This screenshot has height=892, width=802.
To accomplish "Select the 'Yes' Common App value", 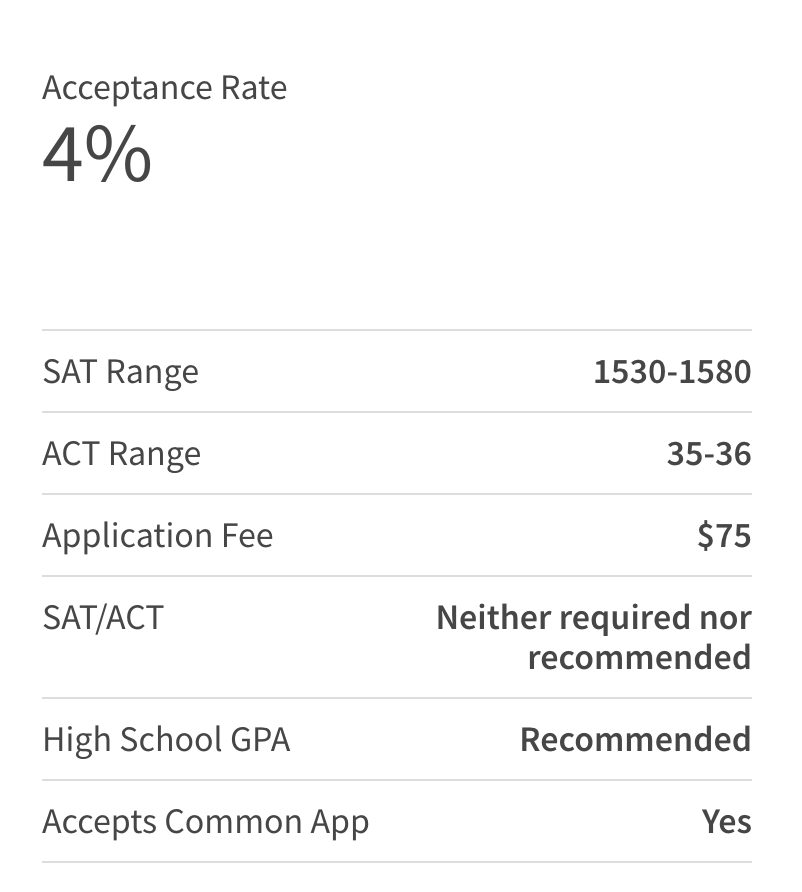I will coord(726,821).
